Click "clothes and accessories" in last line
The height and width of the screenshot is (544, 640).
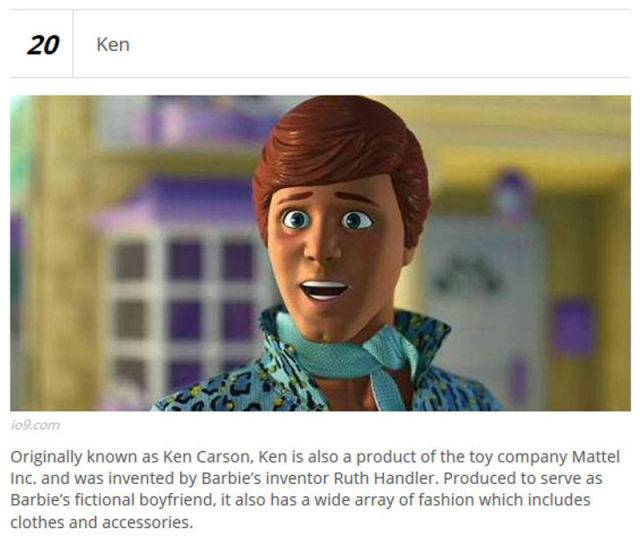pyautogui.click(x=100, y=522)
